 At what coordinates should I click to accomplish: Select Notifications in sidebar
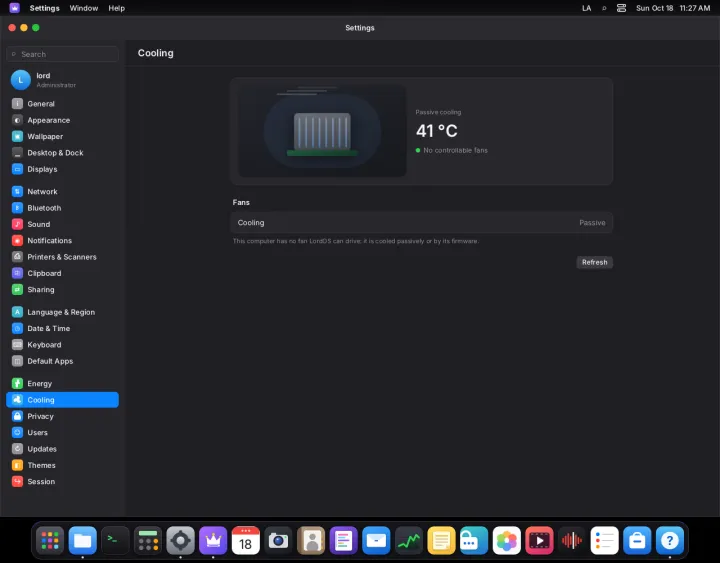[x=62, y=241]
